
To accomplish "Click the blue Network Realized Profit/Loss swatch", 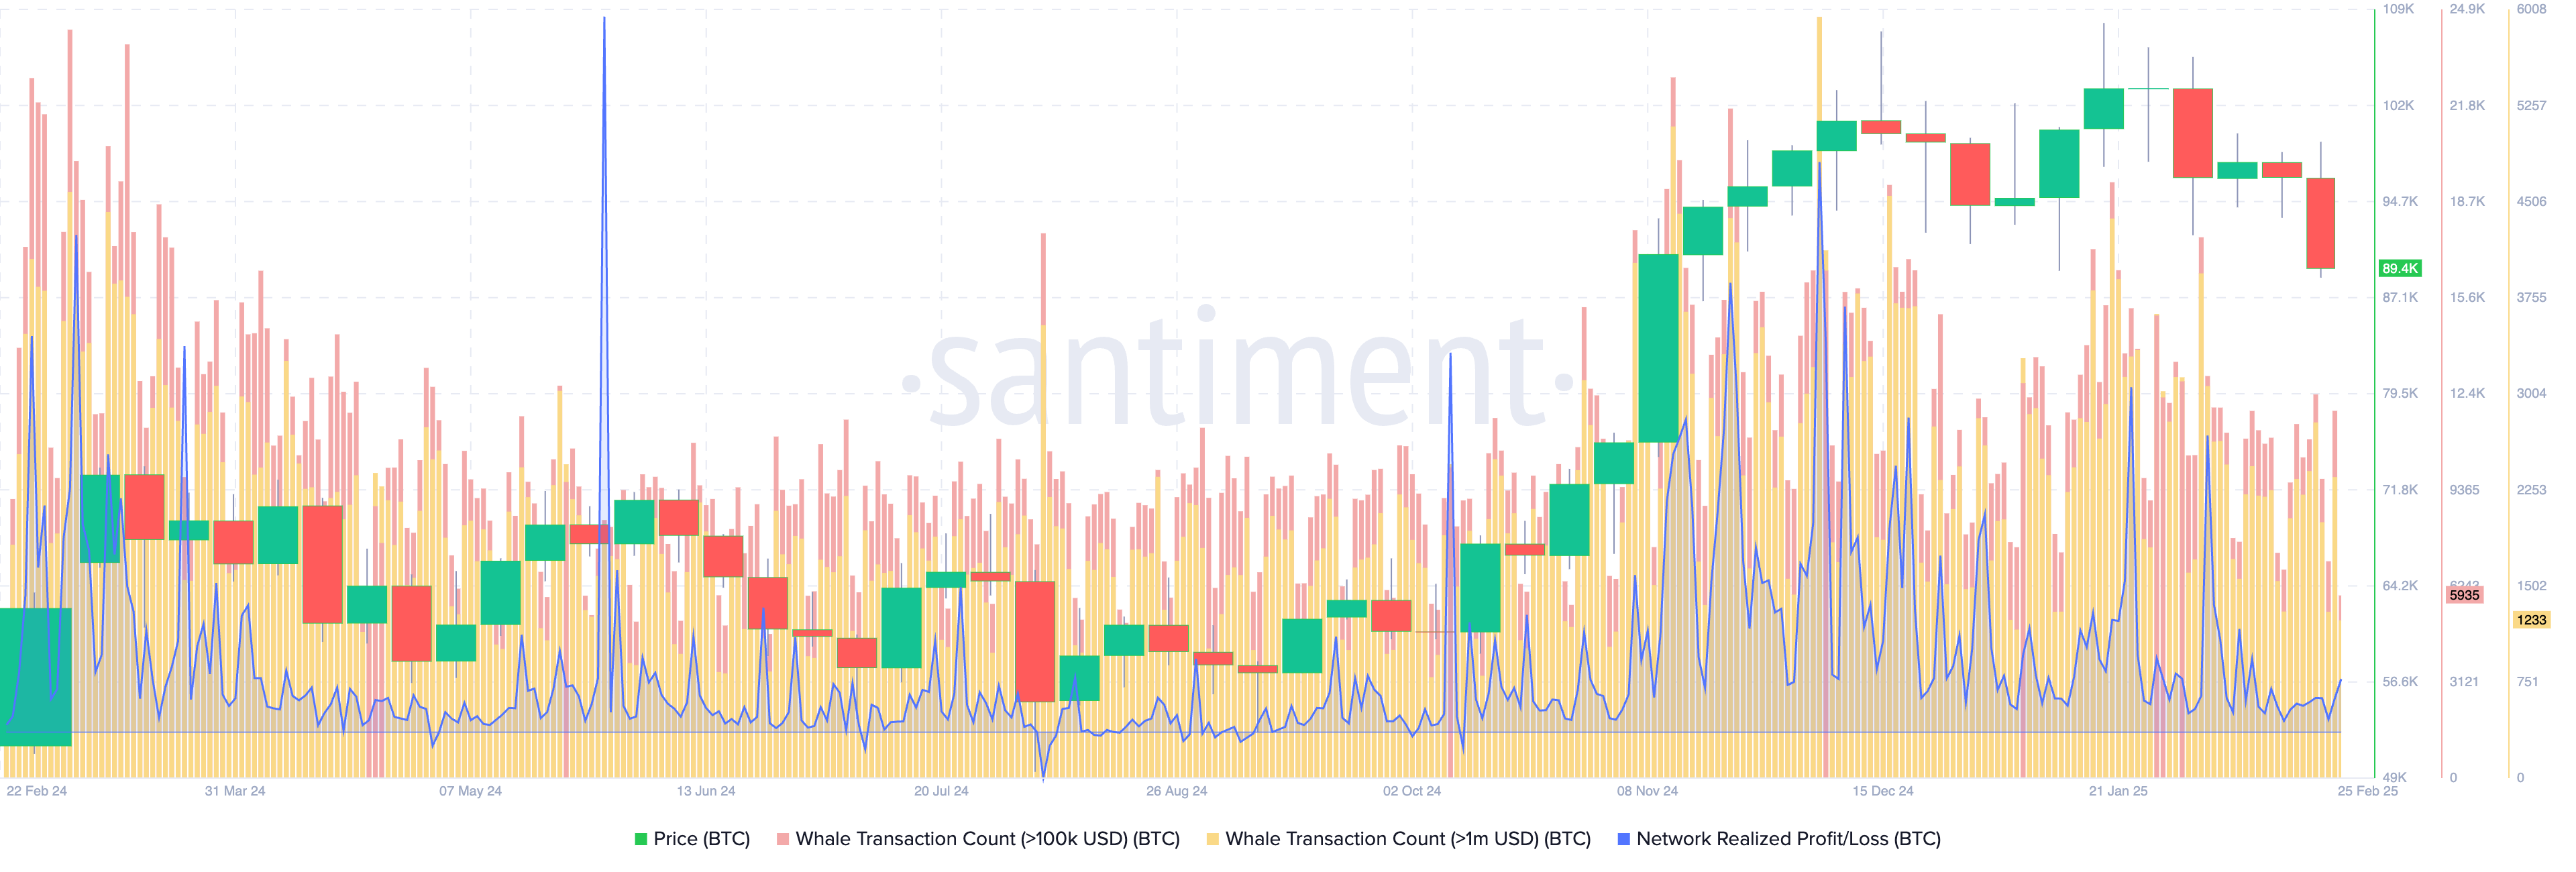I will [1623, 839].
